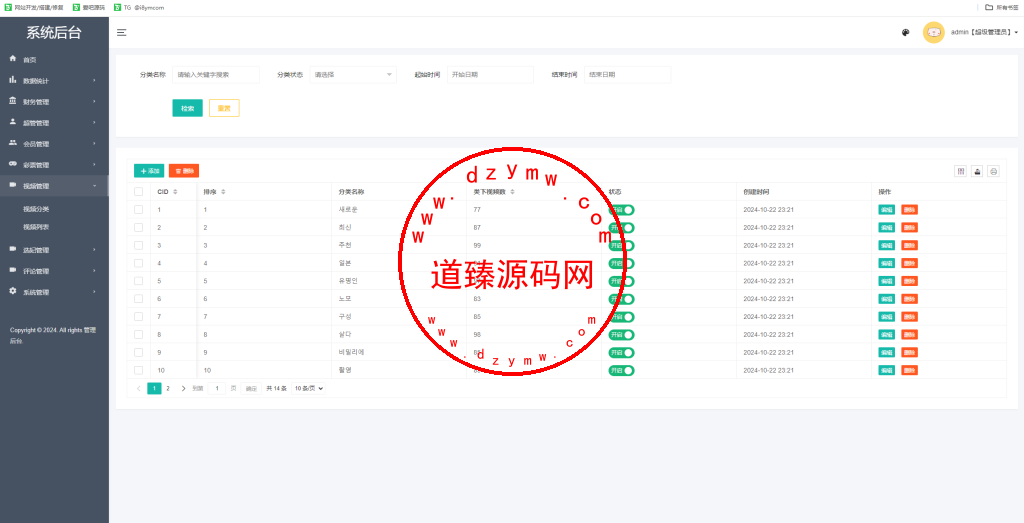Open the TG bookmark in bookmarks bar
This screenshot has height=523, width=1024.
(139, 7)
